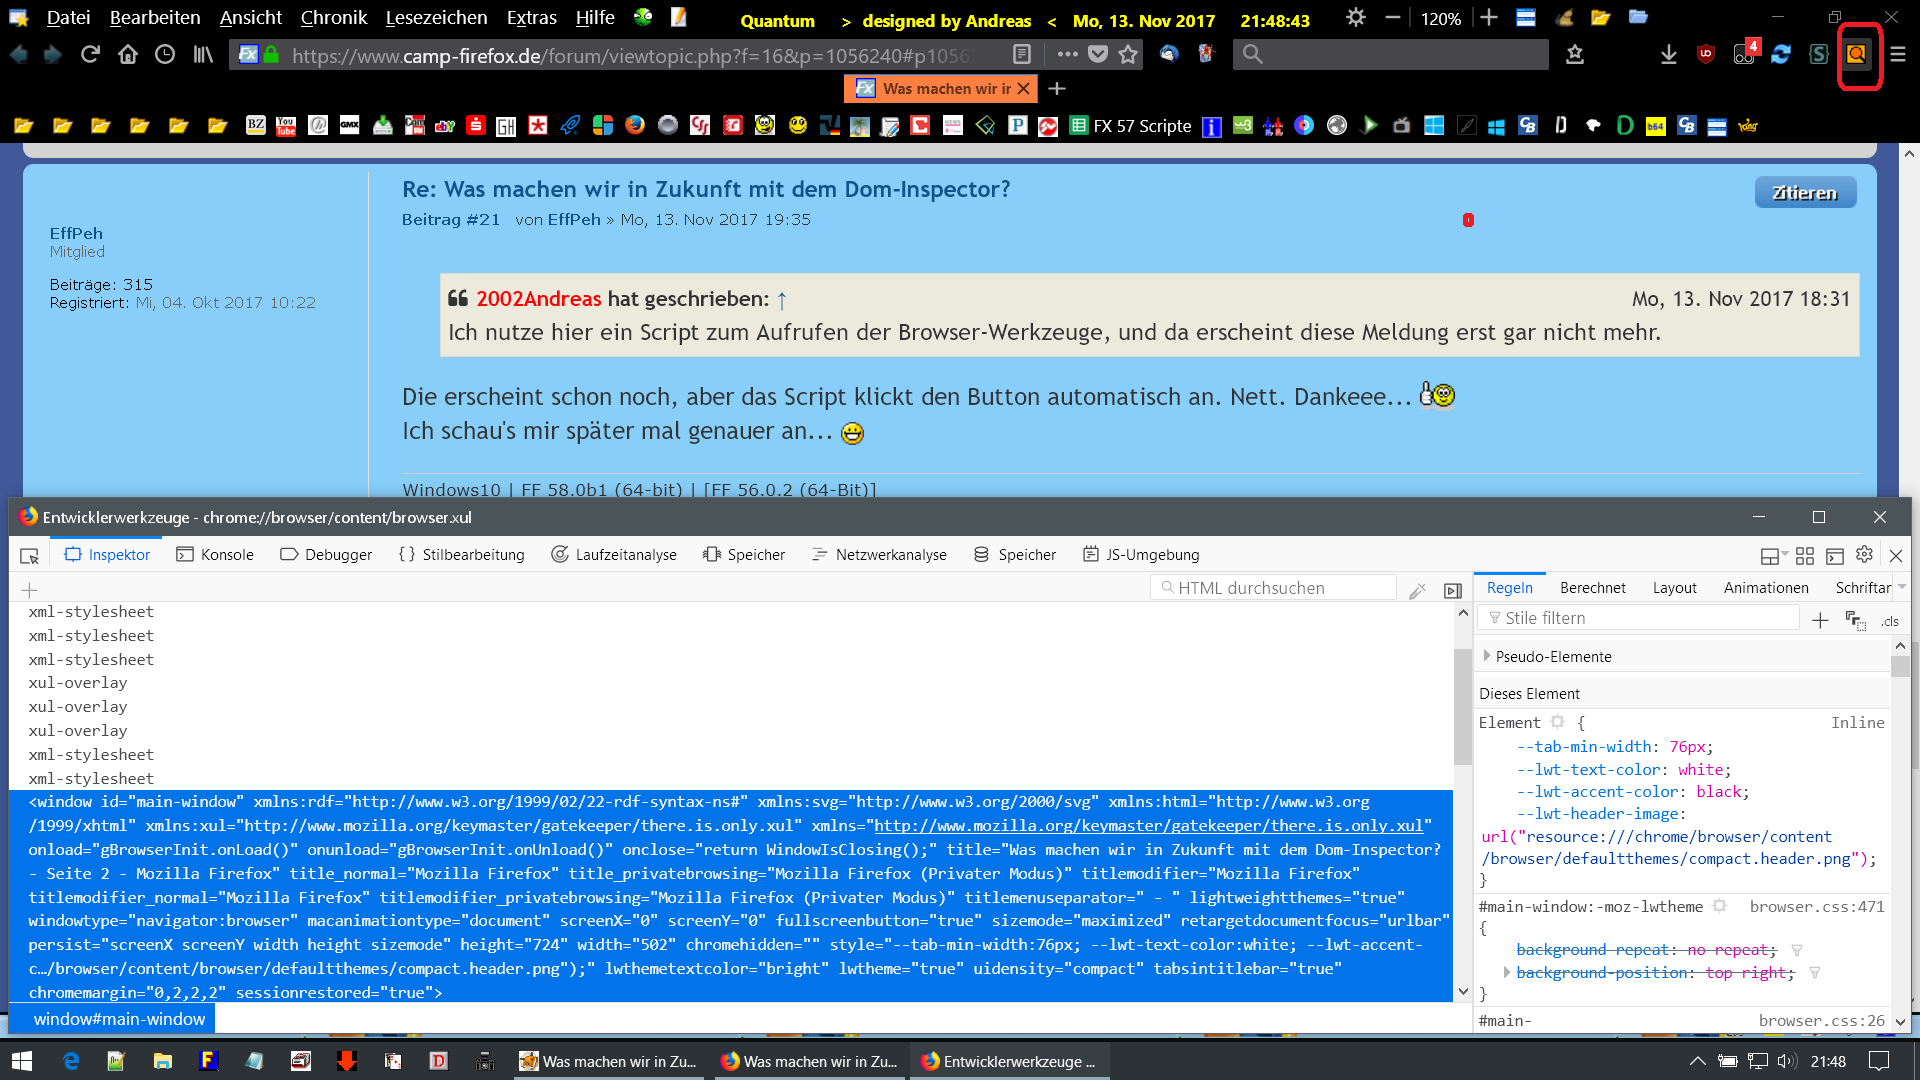Bookmark the page with the star icon
Image resolution: width=1920 pixels, height=1080 pixels.
tap(1128, 55)
